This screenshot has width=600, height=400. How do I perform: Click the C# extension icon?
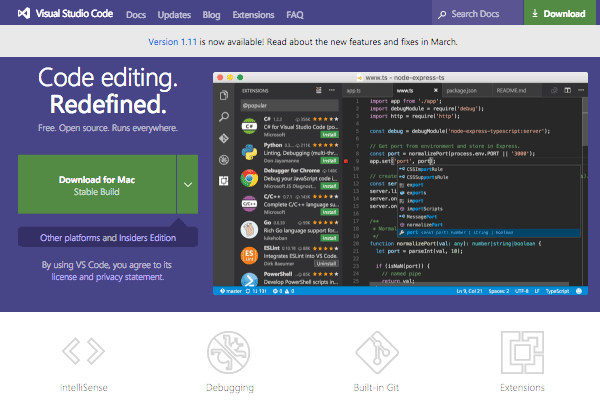(x=249, y=126)
